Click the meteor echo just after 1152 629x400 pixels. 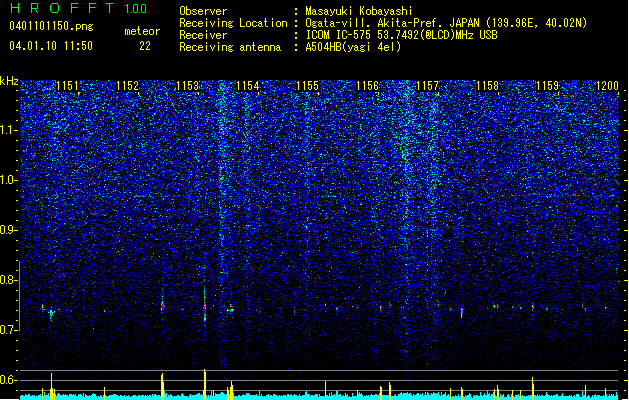pos(162,306)
